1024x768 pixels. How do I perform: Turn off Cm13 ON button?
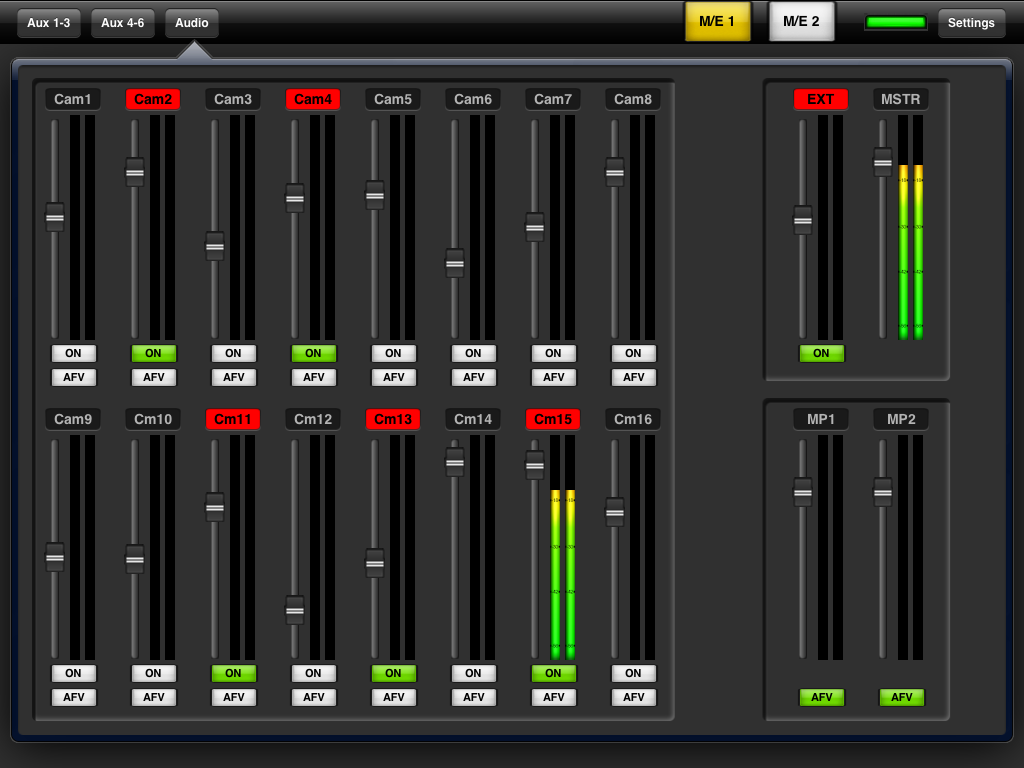tap(394, 673)
